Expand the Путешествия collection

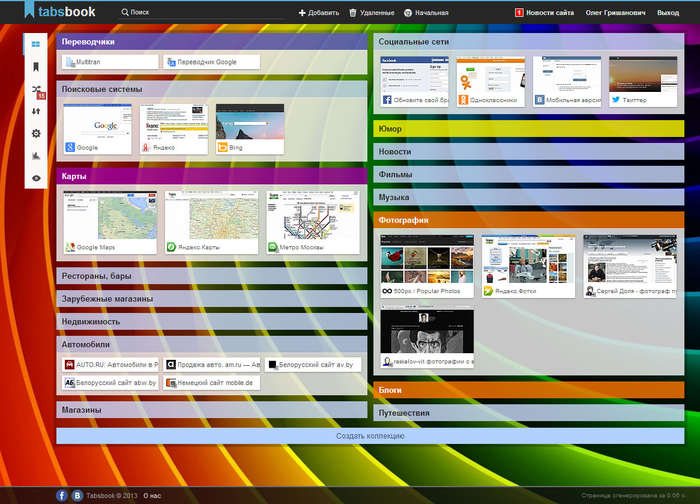[x=529, y=412]
